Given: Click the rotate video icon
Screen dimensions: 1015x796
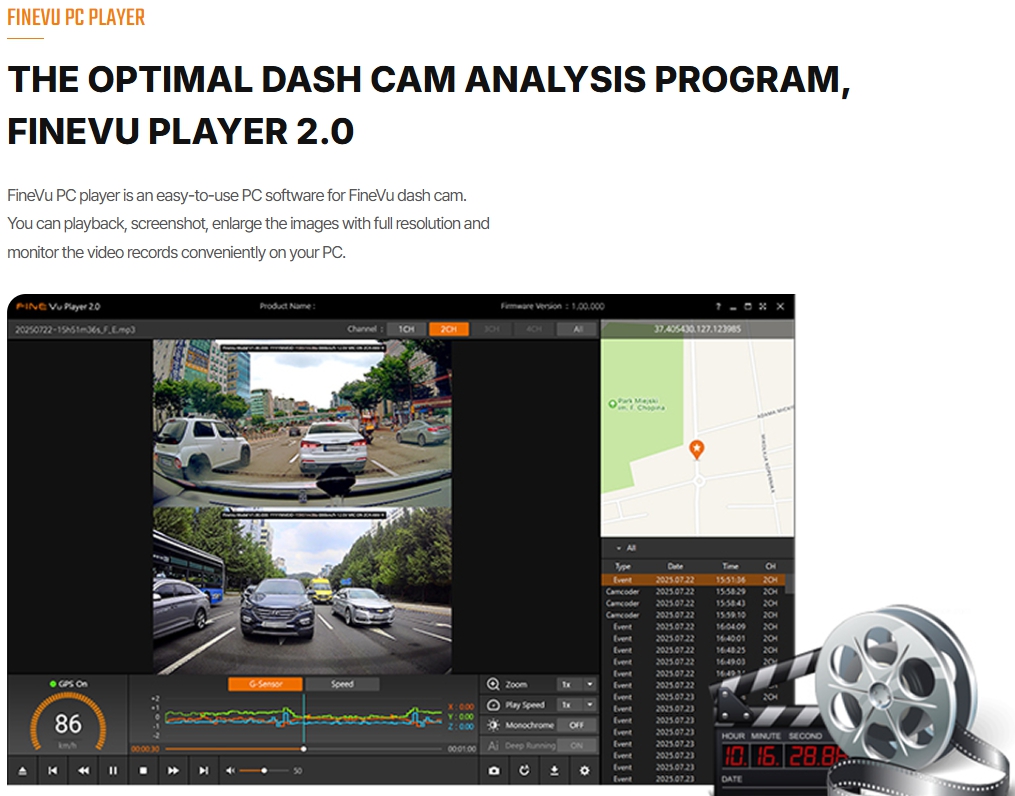Looking at the screenshot, I should pos(524,771).
